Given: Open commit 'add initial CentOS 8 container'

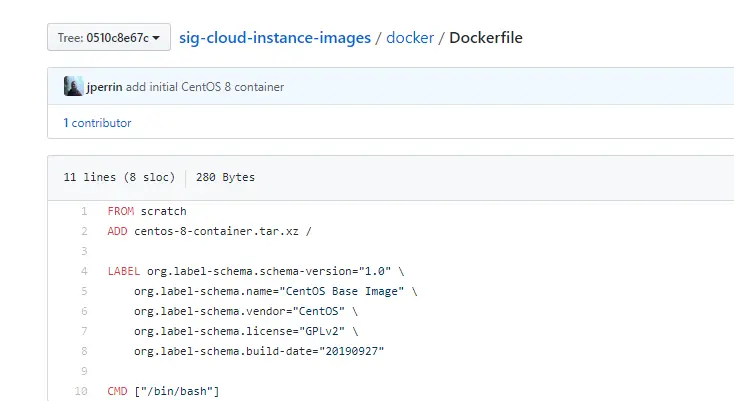Looking at the screenshot, I should tap(205, 87).
